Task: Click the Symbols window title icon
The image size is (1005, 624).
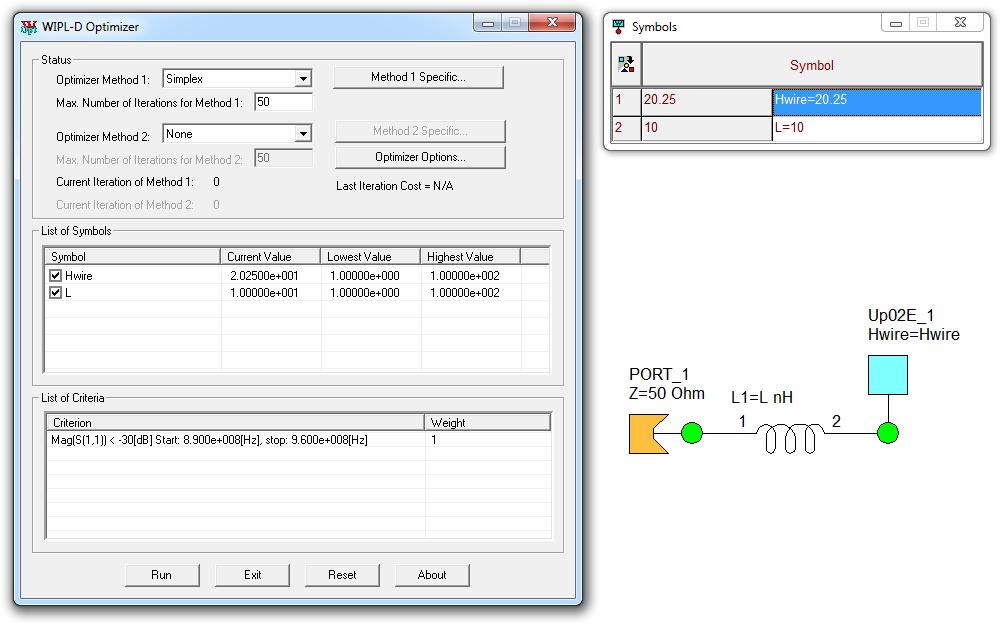Action: (619, 26)
